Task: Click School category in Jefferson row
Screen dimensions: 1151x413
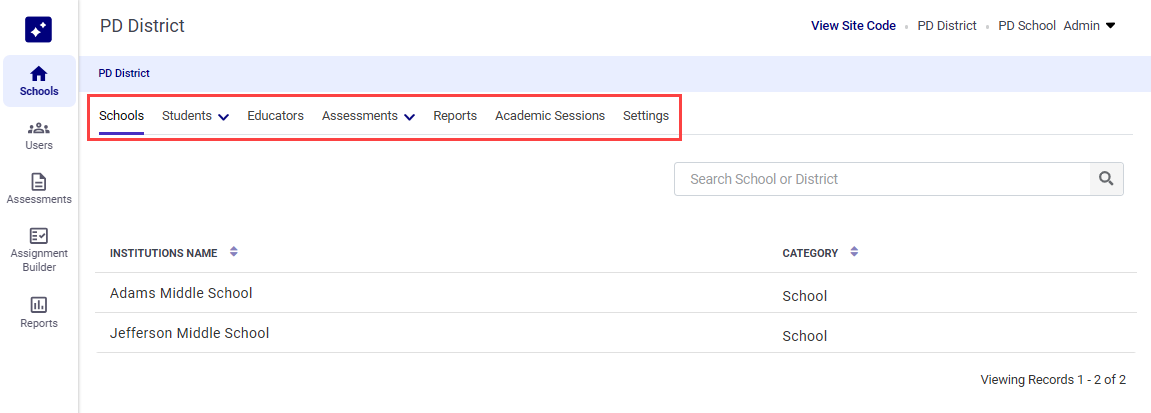Action: pos(805,336)
